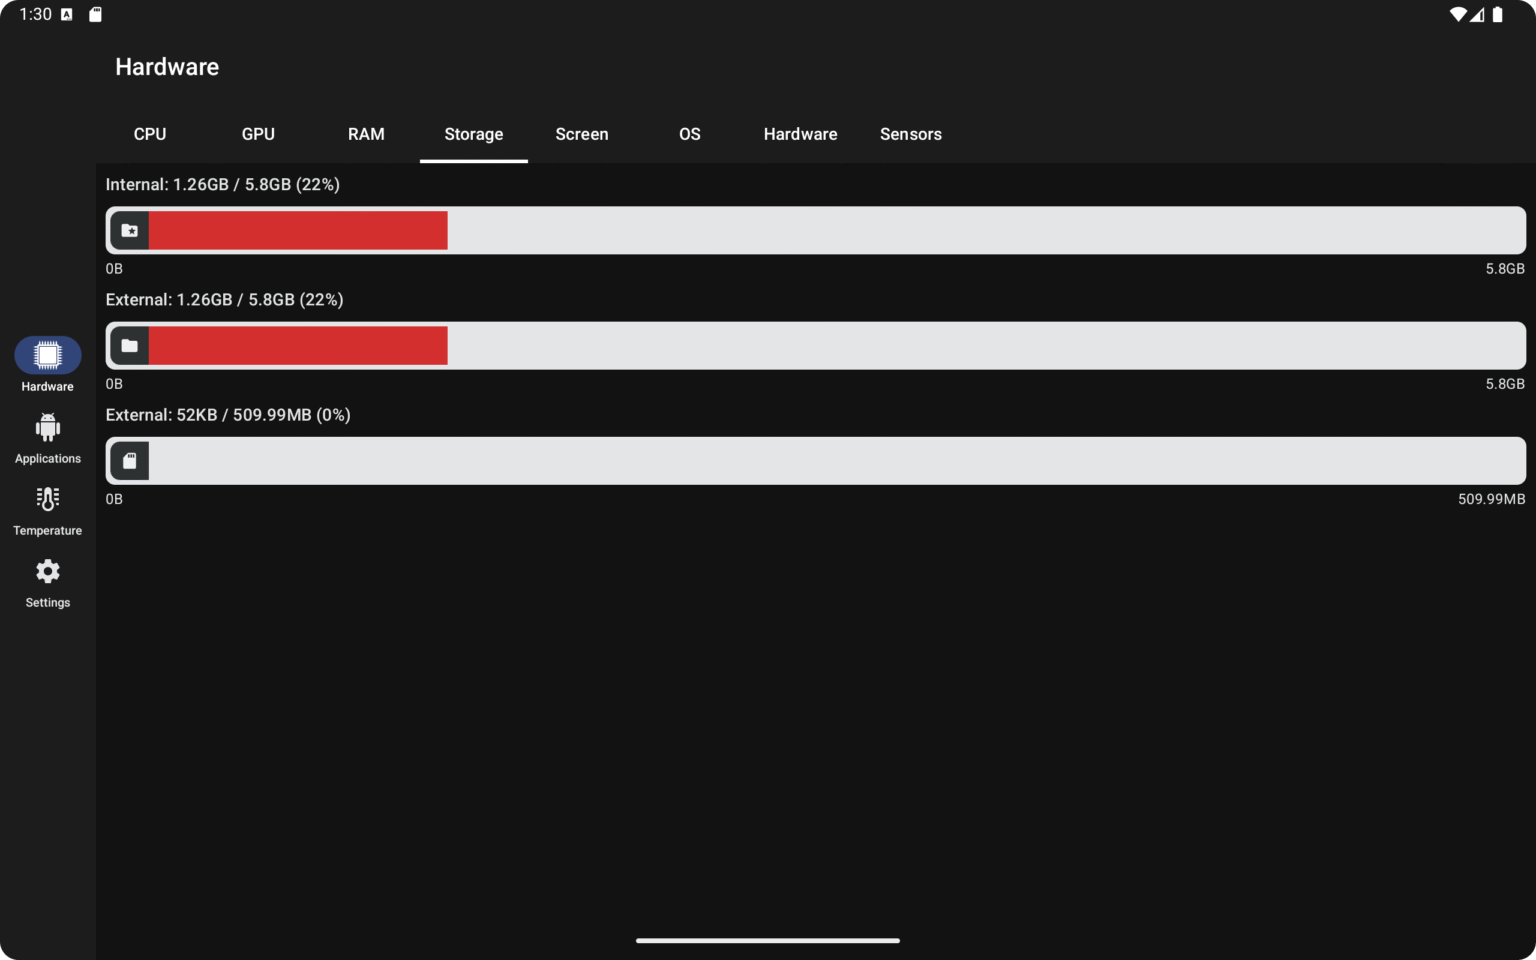Switch to the Sensors tab
This screenshot has height=960, width=1536.
point(910,134)
